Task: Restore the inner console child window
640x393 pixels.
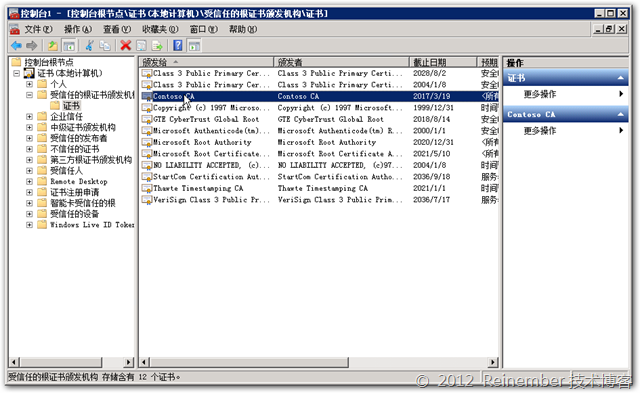Action: [x=609, y=29]
